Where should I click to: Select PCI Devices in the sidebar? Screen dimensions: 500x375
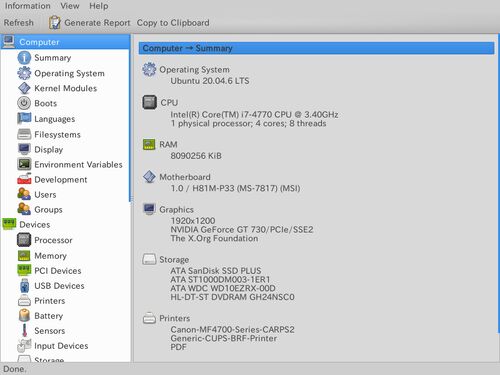58,271
